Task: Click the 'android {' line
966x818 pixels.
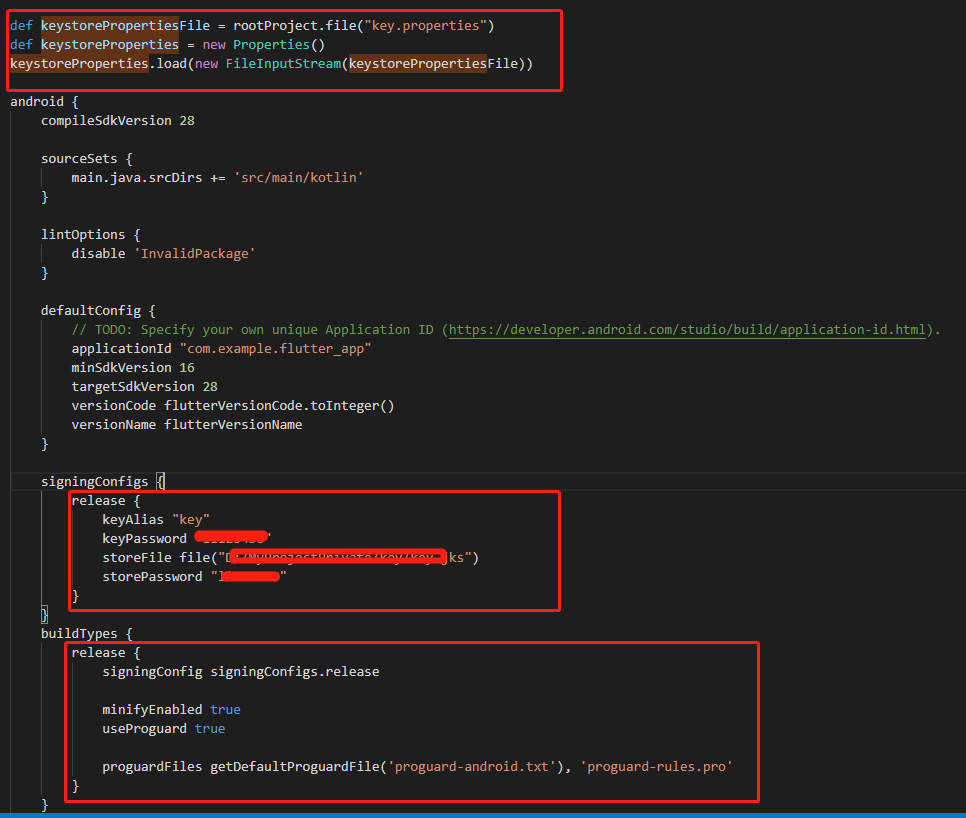Action: pyautogui.click(x=44, y=102)
